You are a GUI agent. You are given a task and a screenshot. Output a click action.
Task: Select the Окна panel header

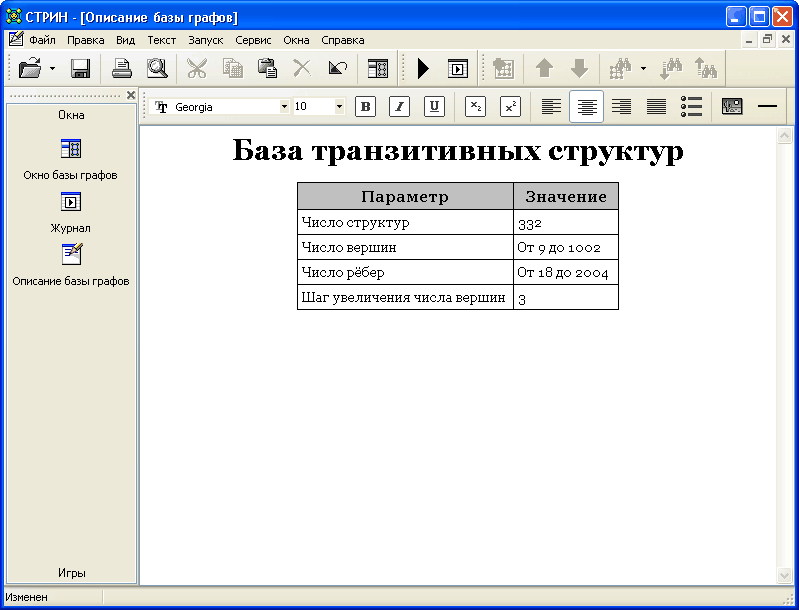coord(71,115)
